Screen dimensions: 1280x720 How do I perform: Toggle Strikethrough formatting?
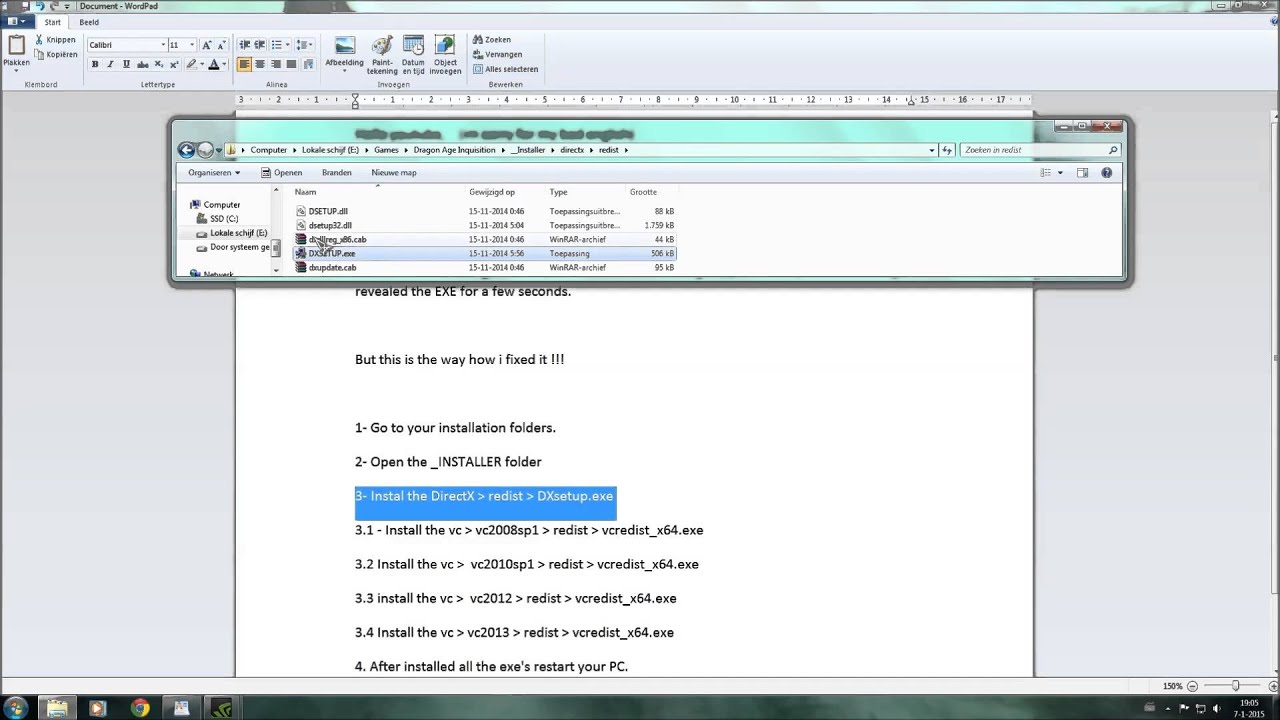(x=142, y=64)
